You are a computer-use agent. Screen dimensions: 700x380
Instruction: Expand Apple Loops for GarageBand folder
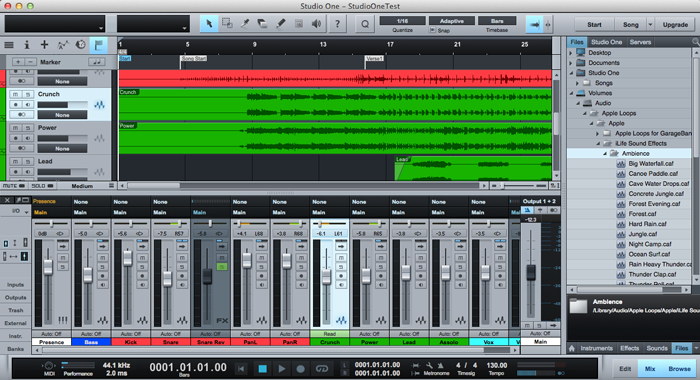pos(598,134)
